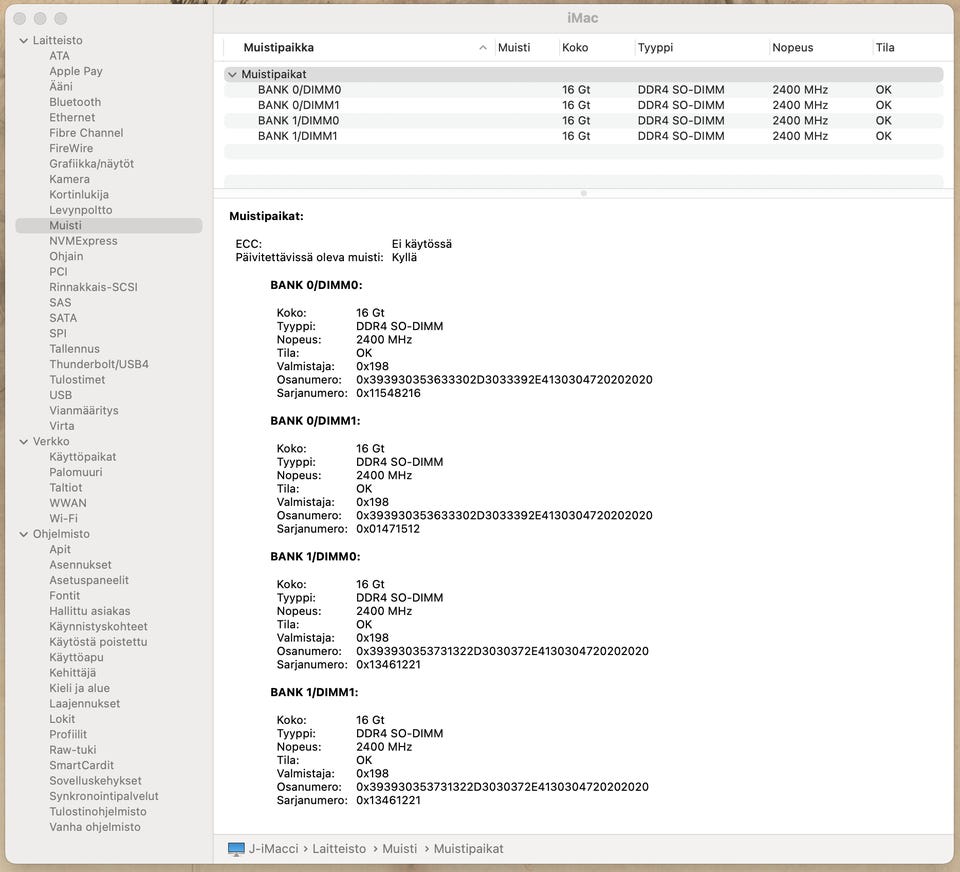Viewport: 960px width, 872px height.
Task: Select Laajennukset in the sidebar
Action: click(x=84, y=704)
